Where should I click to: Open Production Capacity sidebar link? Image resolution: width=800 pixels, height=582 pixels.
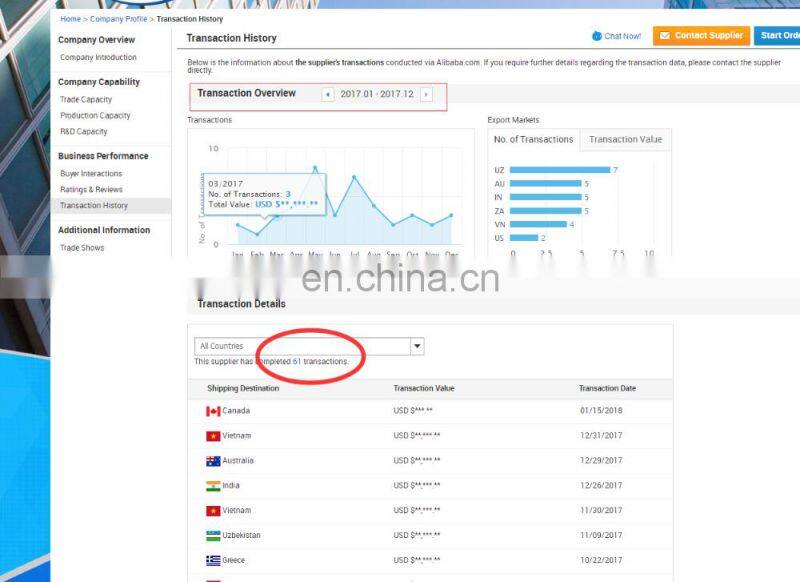click(95, 116)
